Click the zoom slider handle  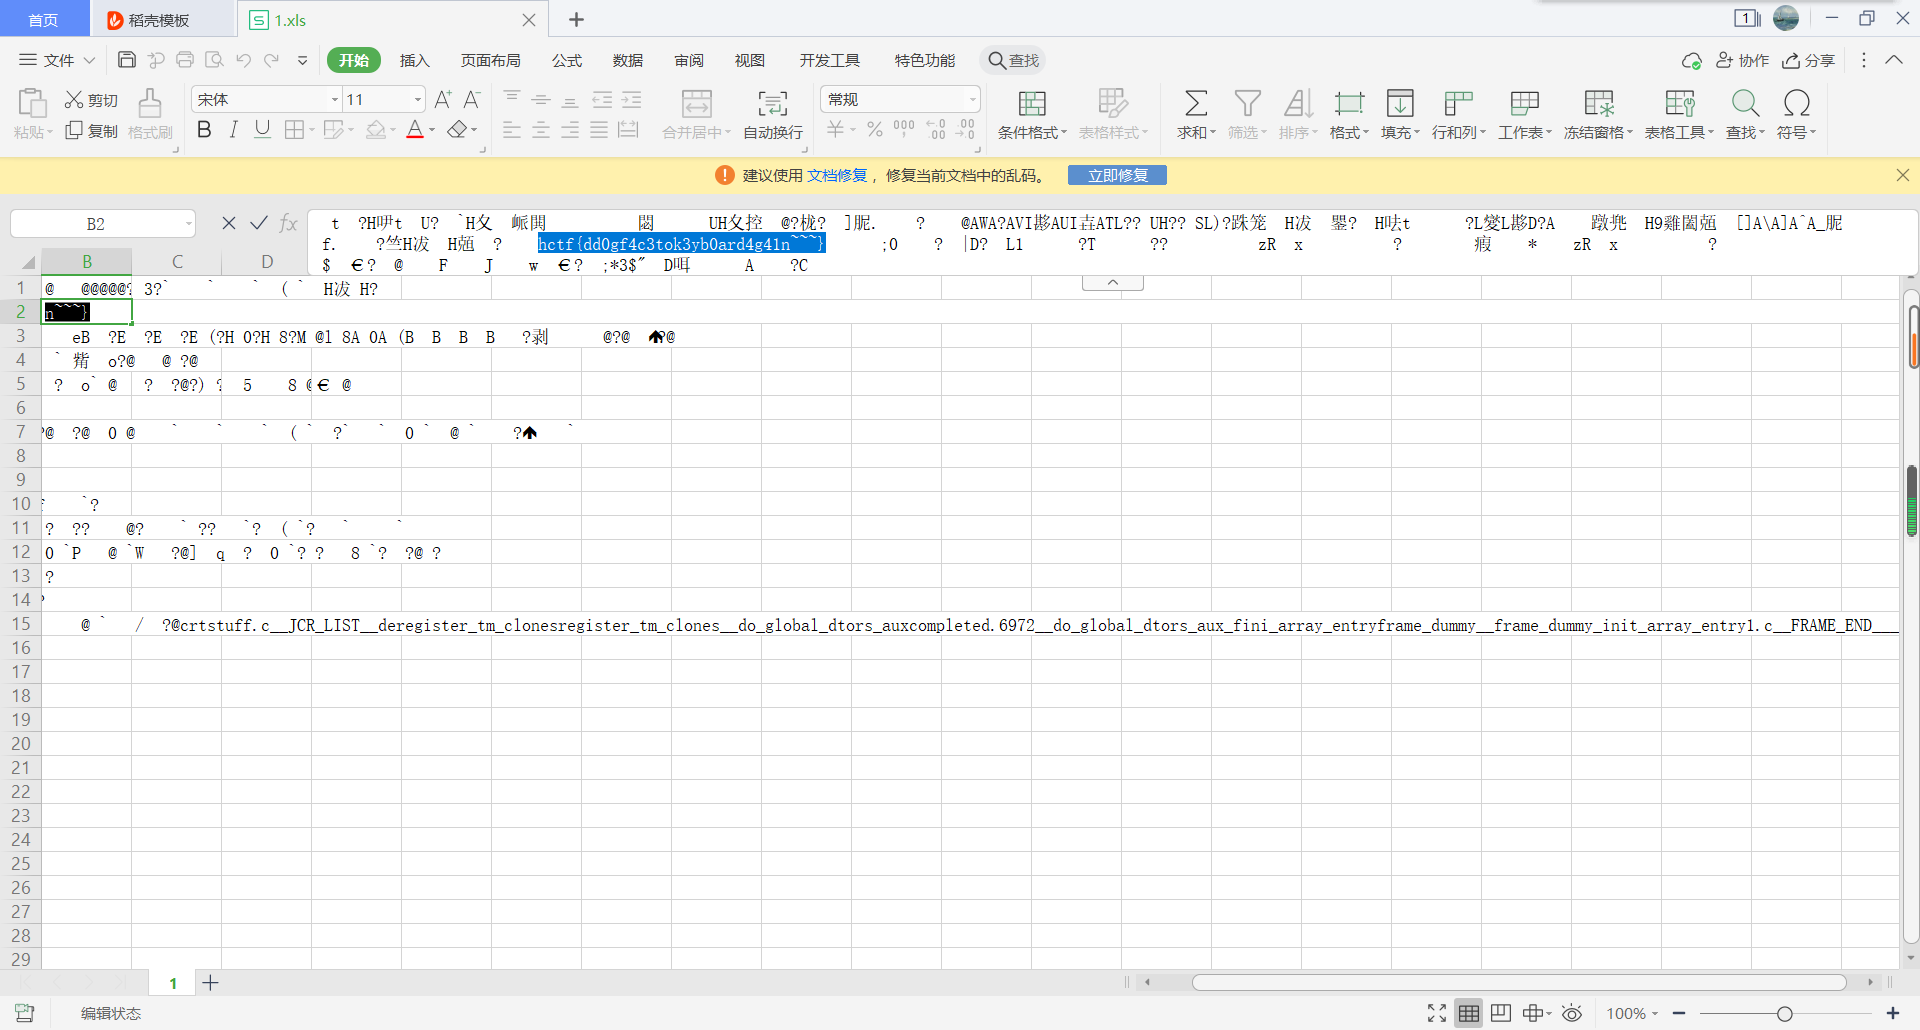point(1784,1014)
